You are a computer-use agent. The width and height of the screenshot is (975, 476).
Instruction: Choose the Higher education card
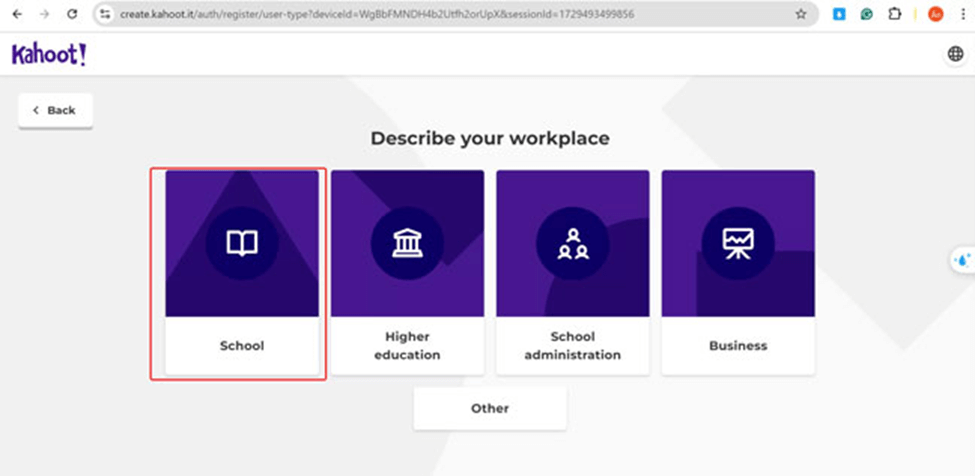point(407,272)
